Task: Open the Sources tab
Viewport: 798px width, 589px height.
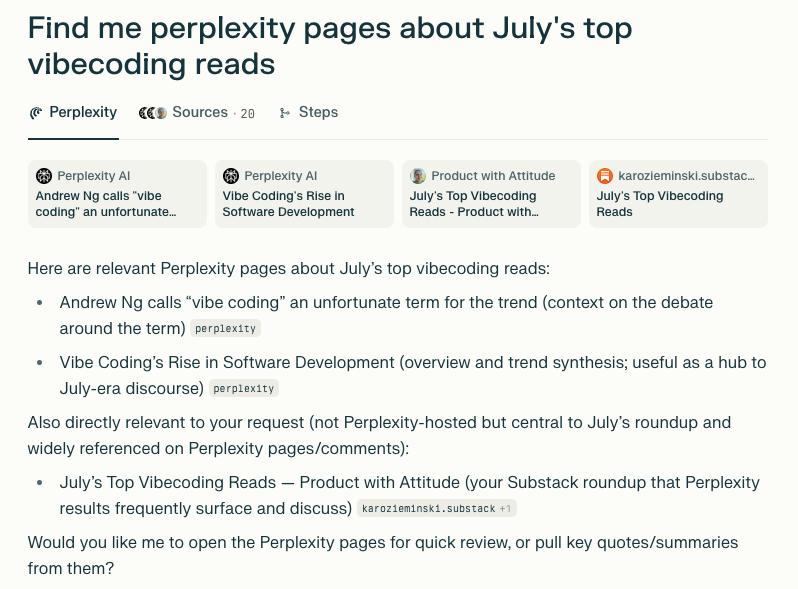Action: click(196, 113)
